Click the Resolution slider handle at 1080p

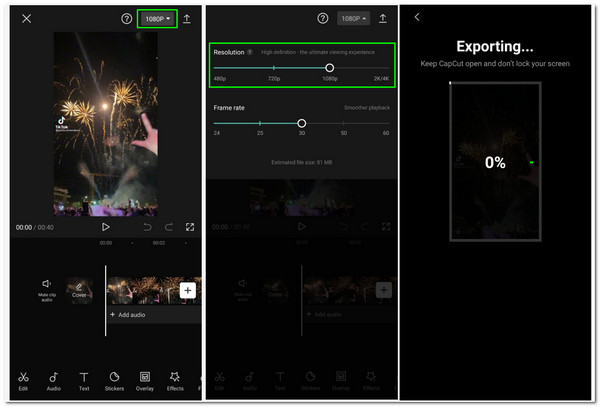[x=330, y=68]
